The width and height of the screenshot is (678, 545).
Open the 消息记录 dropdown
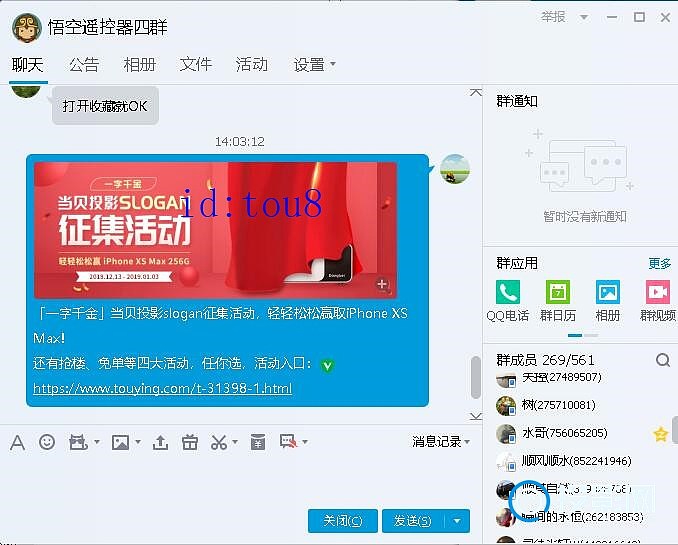coord(441,442)
